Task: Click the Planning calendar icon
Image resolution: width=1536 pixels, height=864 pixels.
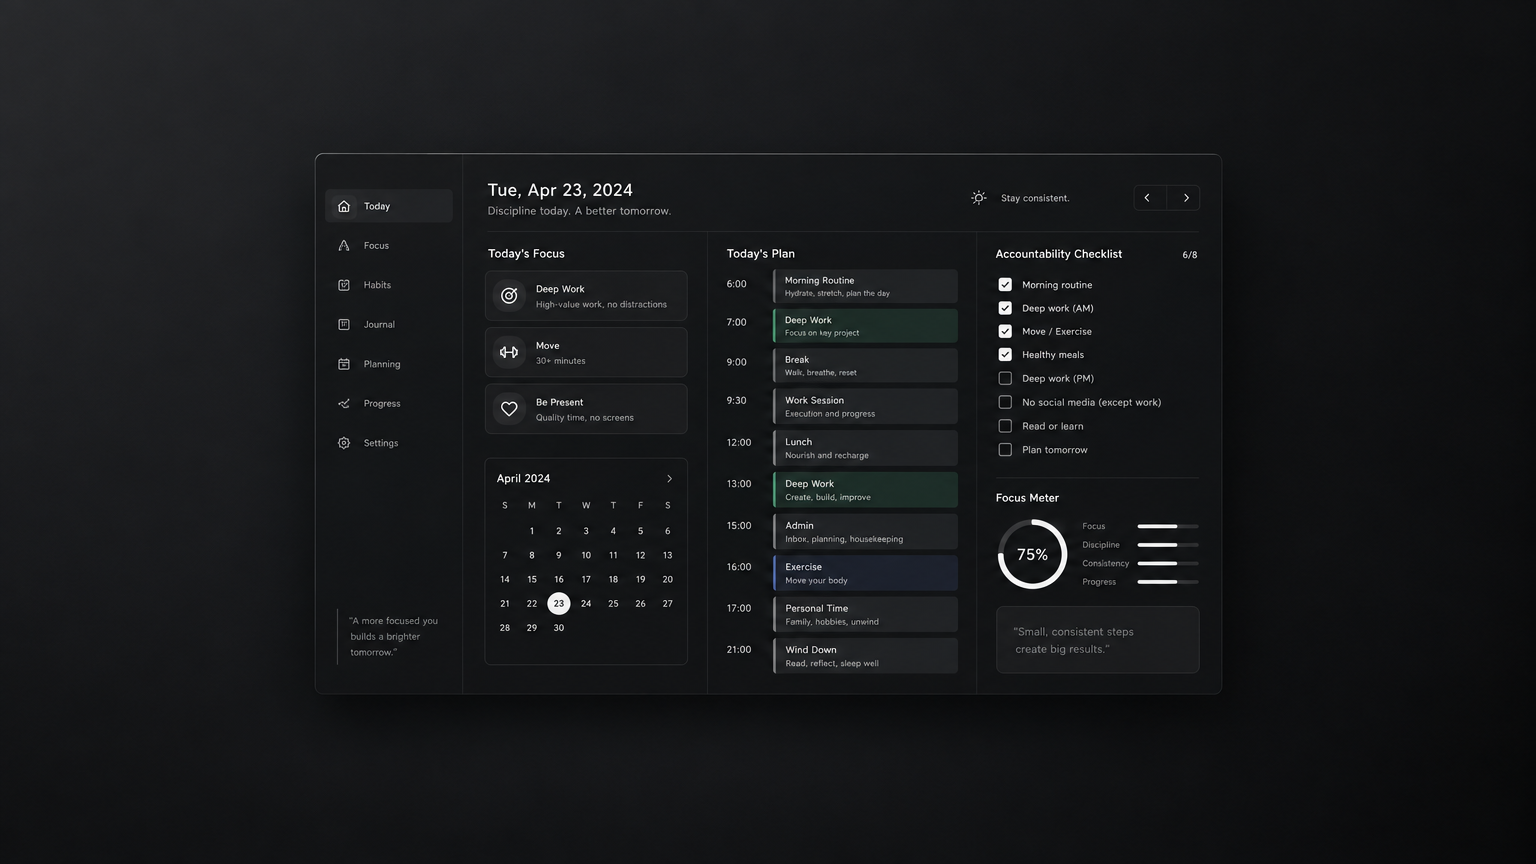Action: (344, 364)
